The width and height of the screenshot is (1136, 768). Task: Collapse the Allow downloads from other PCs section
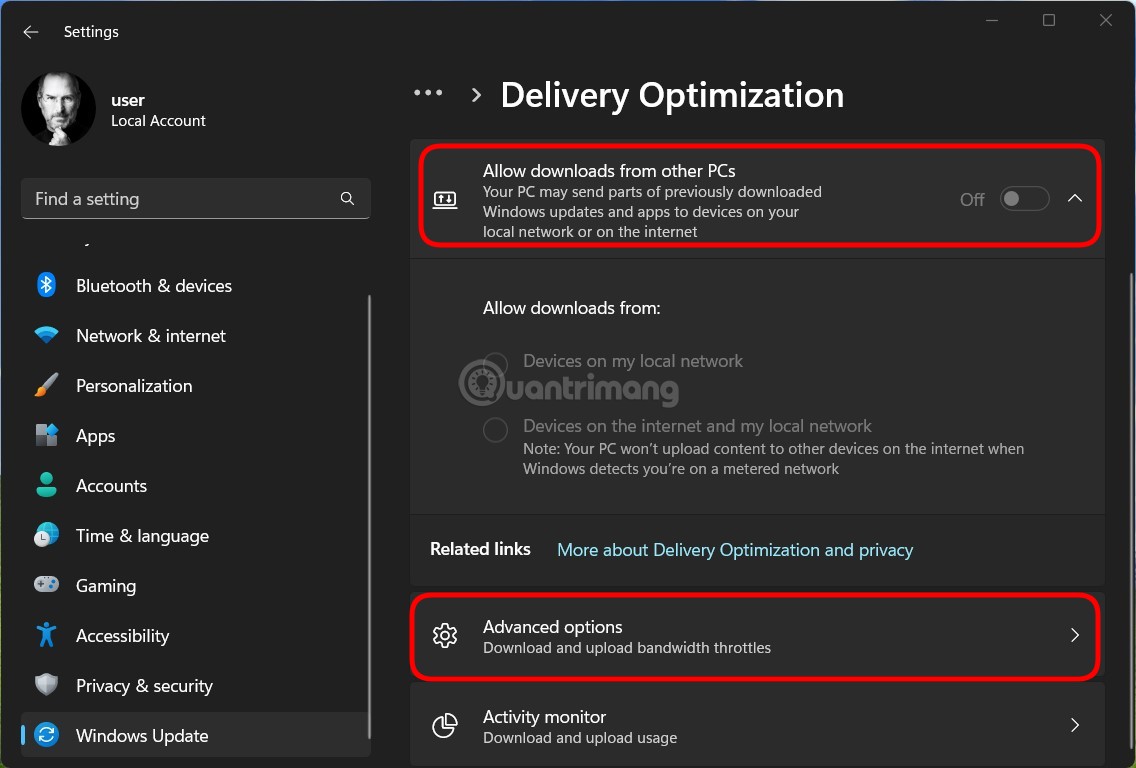(x=1075, y=198)
